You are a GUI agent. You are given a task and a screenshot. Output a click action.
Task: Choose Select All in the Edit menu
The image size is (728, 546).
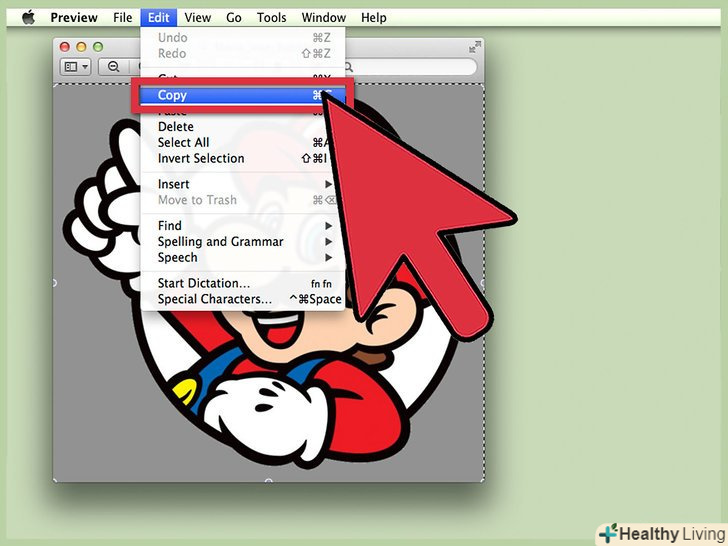coord(242,142)
